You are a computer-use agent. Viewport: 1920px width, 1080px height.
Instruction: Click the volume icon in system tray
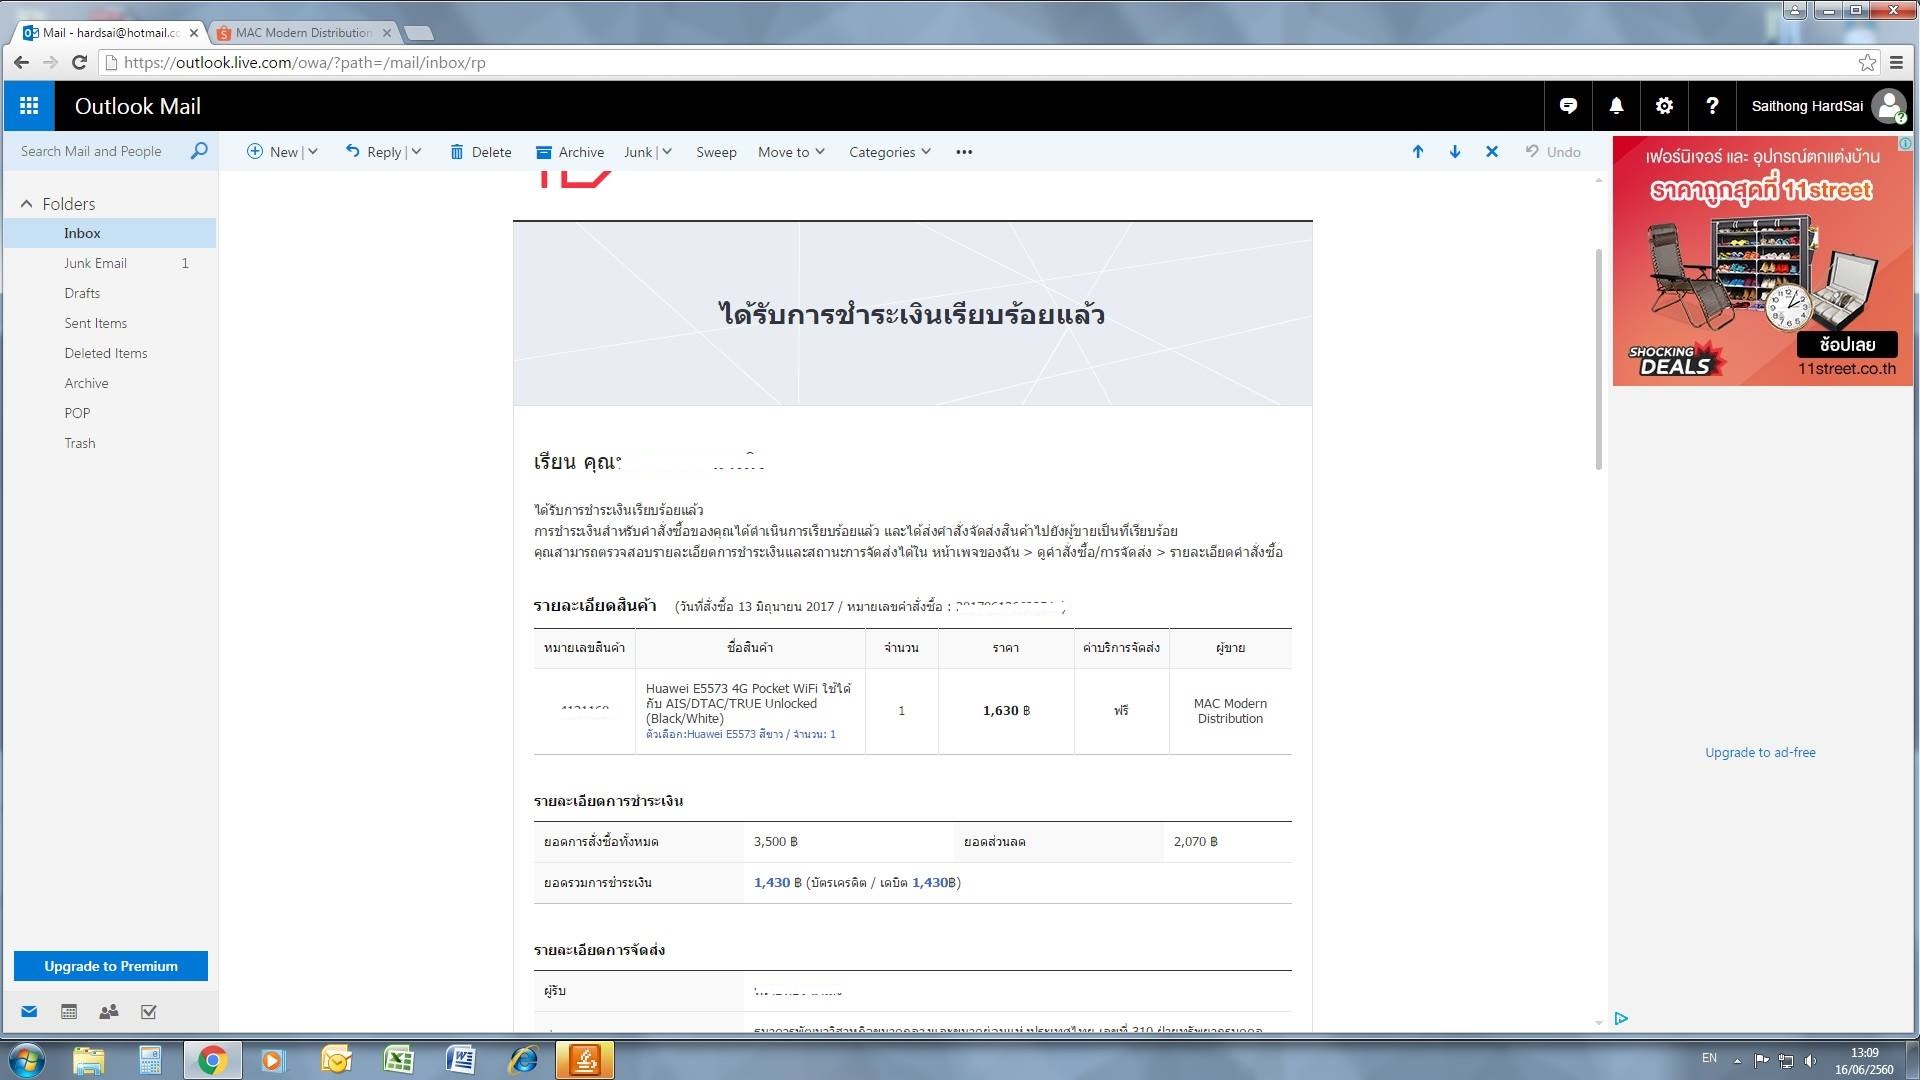point(1811,1060)
